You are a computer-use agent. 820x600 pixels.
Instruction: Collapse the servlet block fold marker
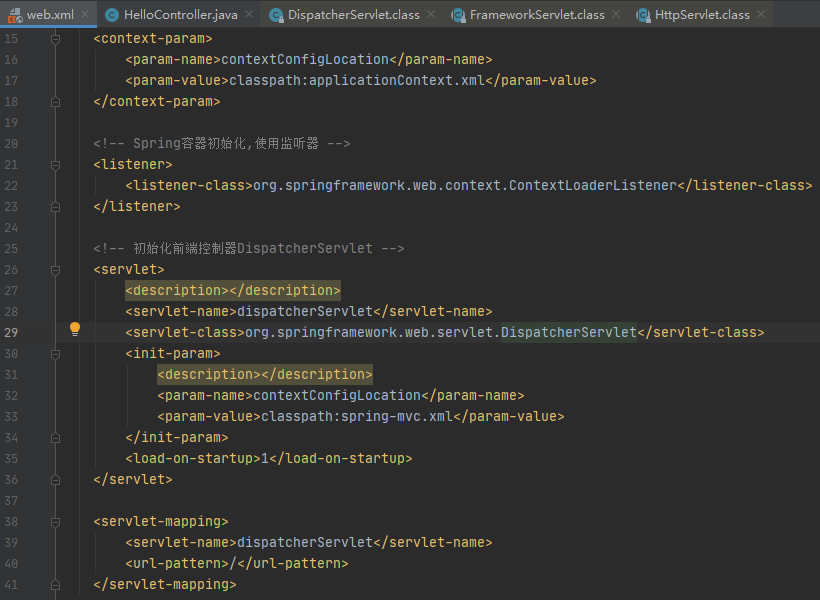(56, 269)
